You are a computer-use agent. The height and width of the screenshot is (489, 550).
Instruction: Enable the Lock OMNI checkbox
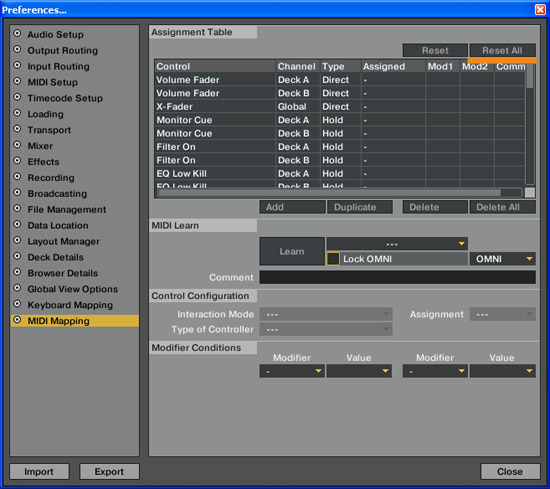pyautogui.click(x=333, y=259)
